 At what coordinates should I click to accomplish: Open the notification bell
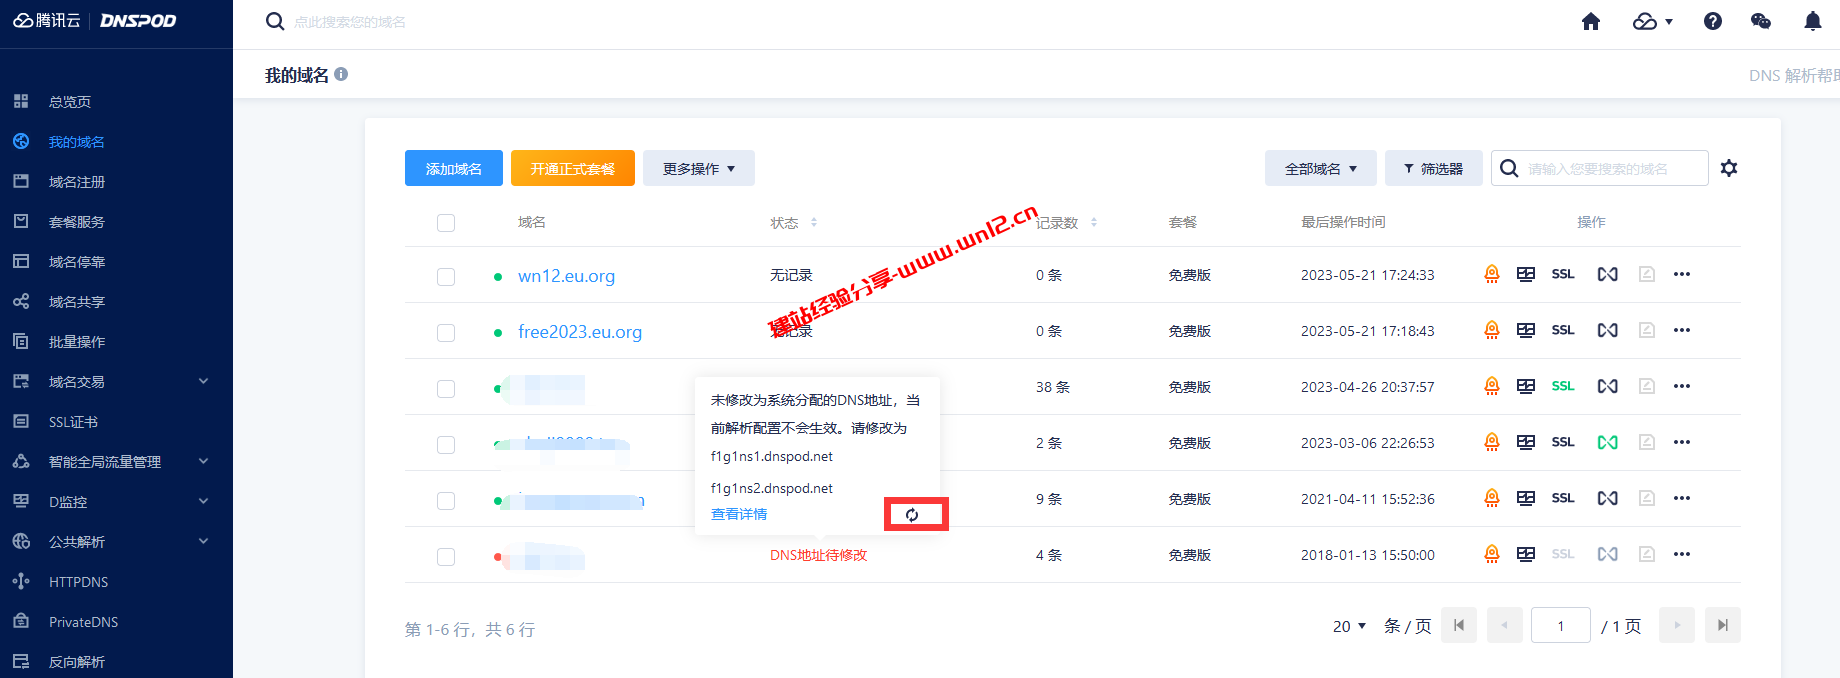point(1812,21)
